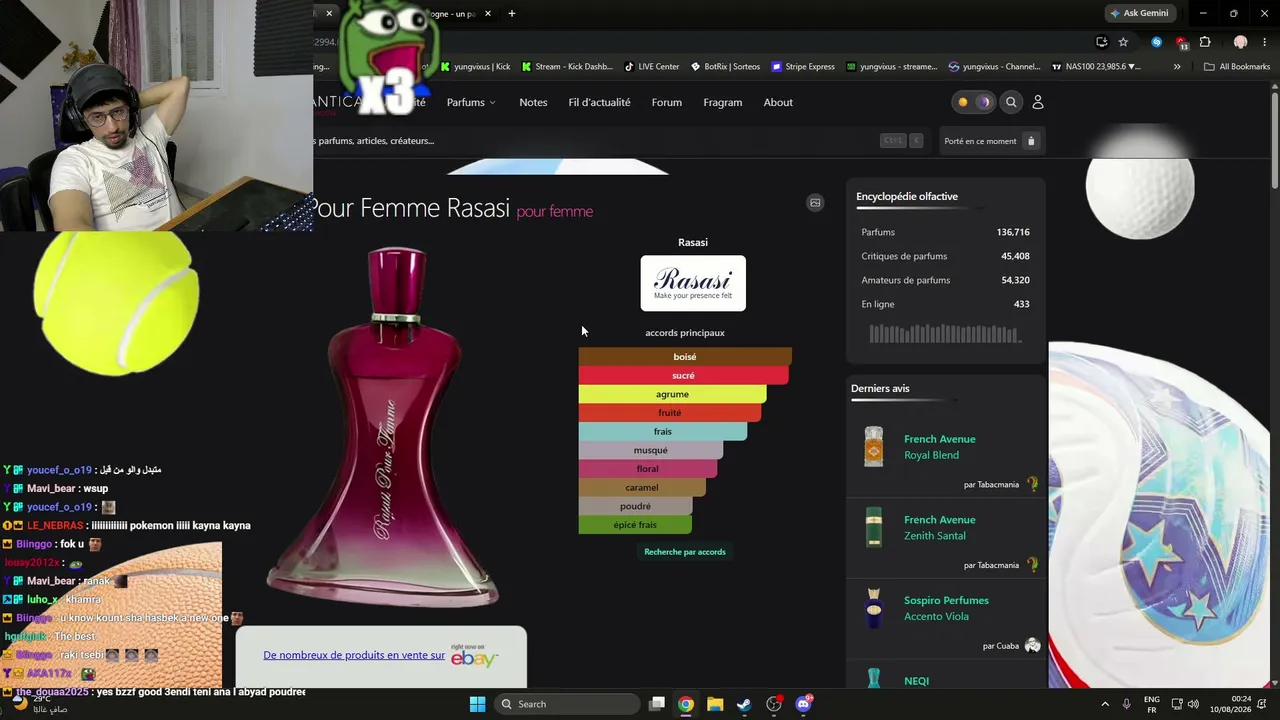Image resolution: width=1280 pixels, height=720 pixels.
Task: Click the Ask Gemini button
Action: click(1139, 14)
